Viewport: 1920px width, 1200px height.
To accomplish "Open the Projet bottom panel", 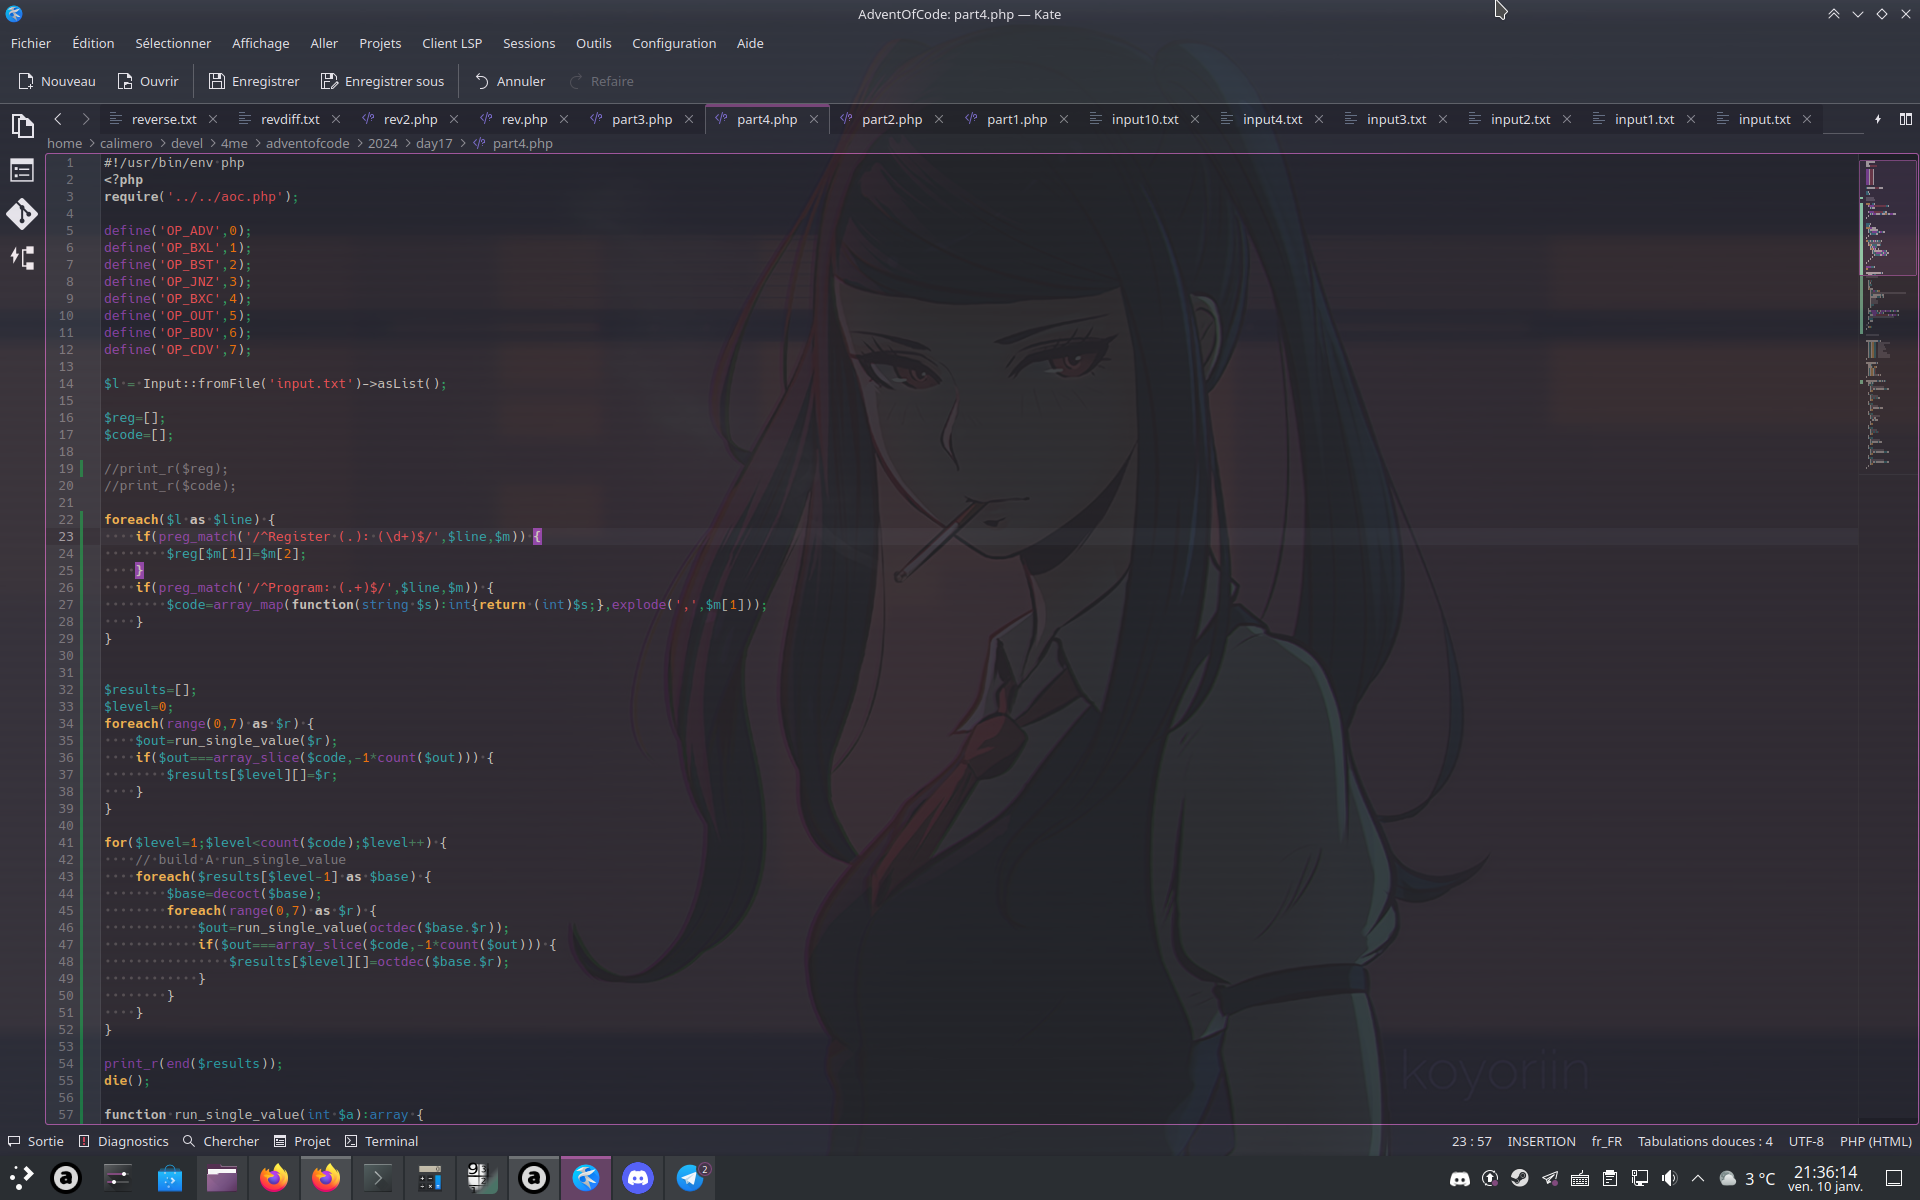I will [x=302, y=1141].
